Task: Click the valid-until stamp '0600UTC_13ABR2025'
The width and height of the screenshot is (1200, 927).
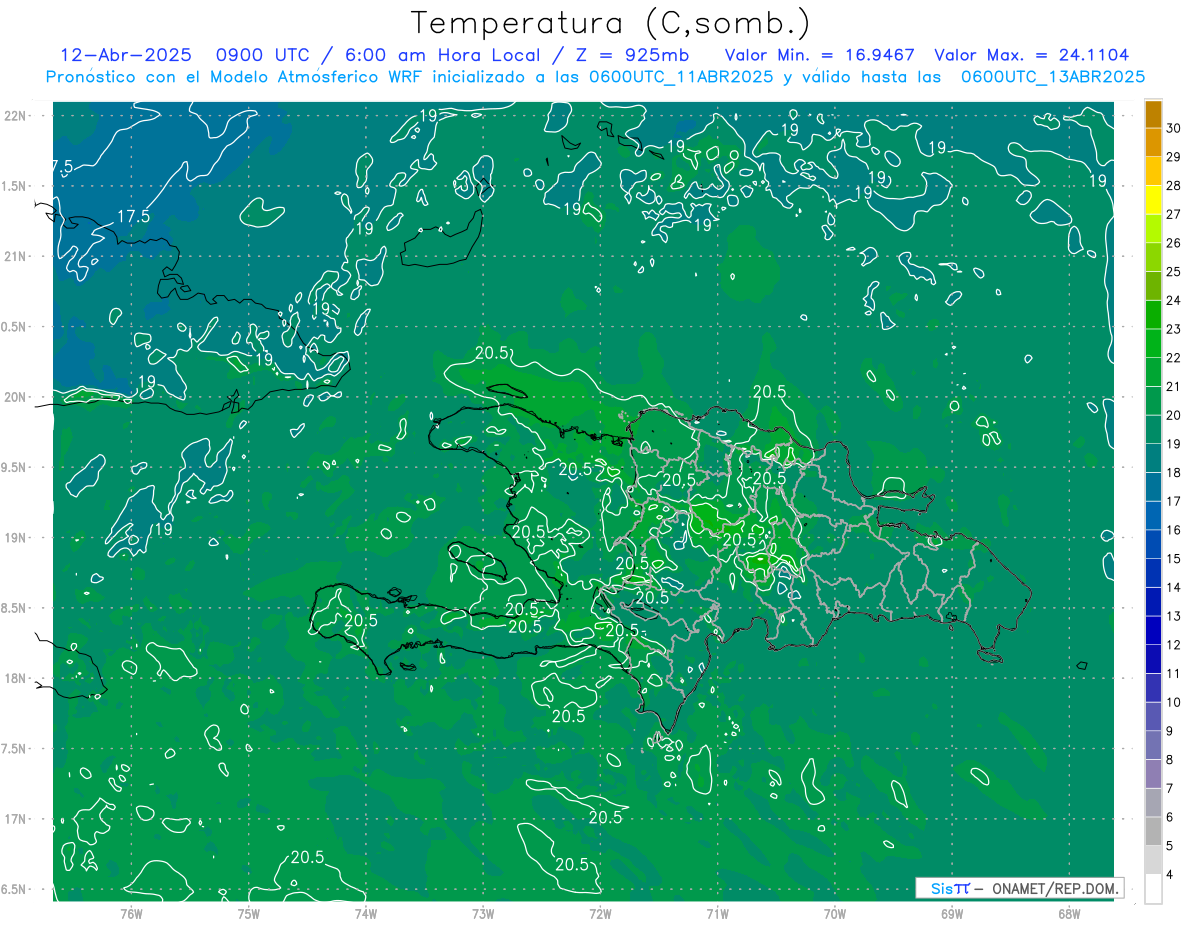Action: coord(1052,77)
